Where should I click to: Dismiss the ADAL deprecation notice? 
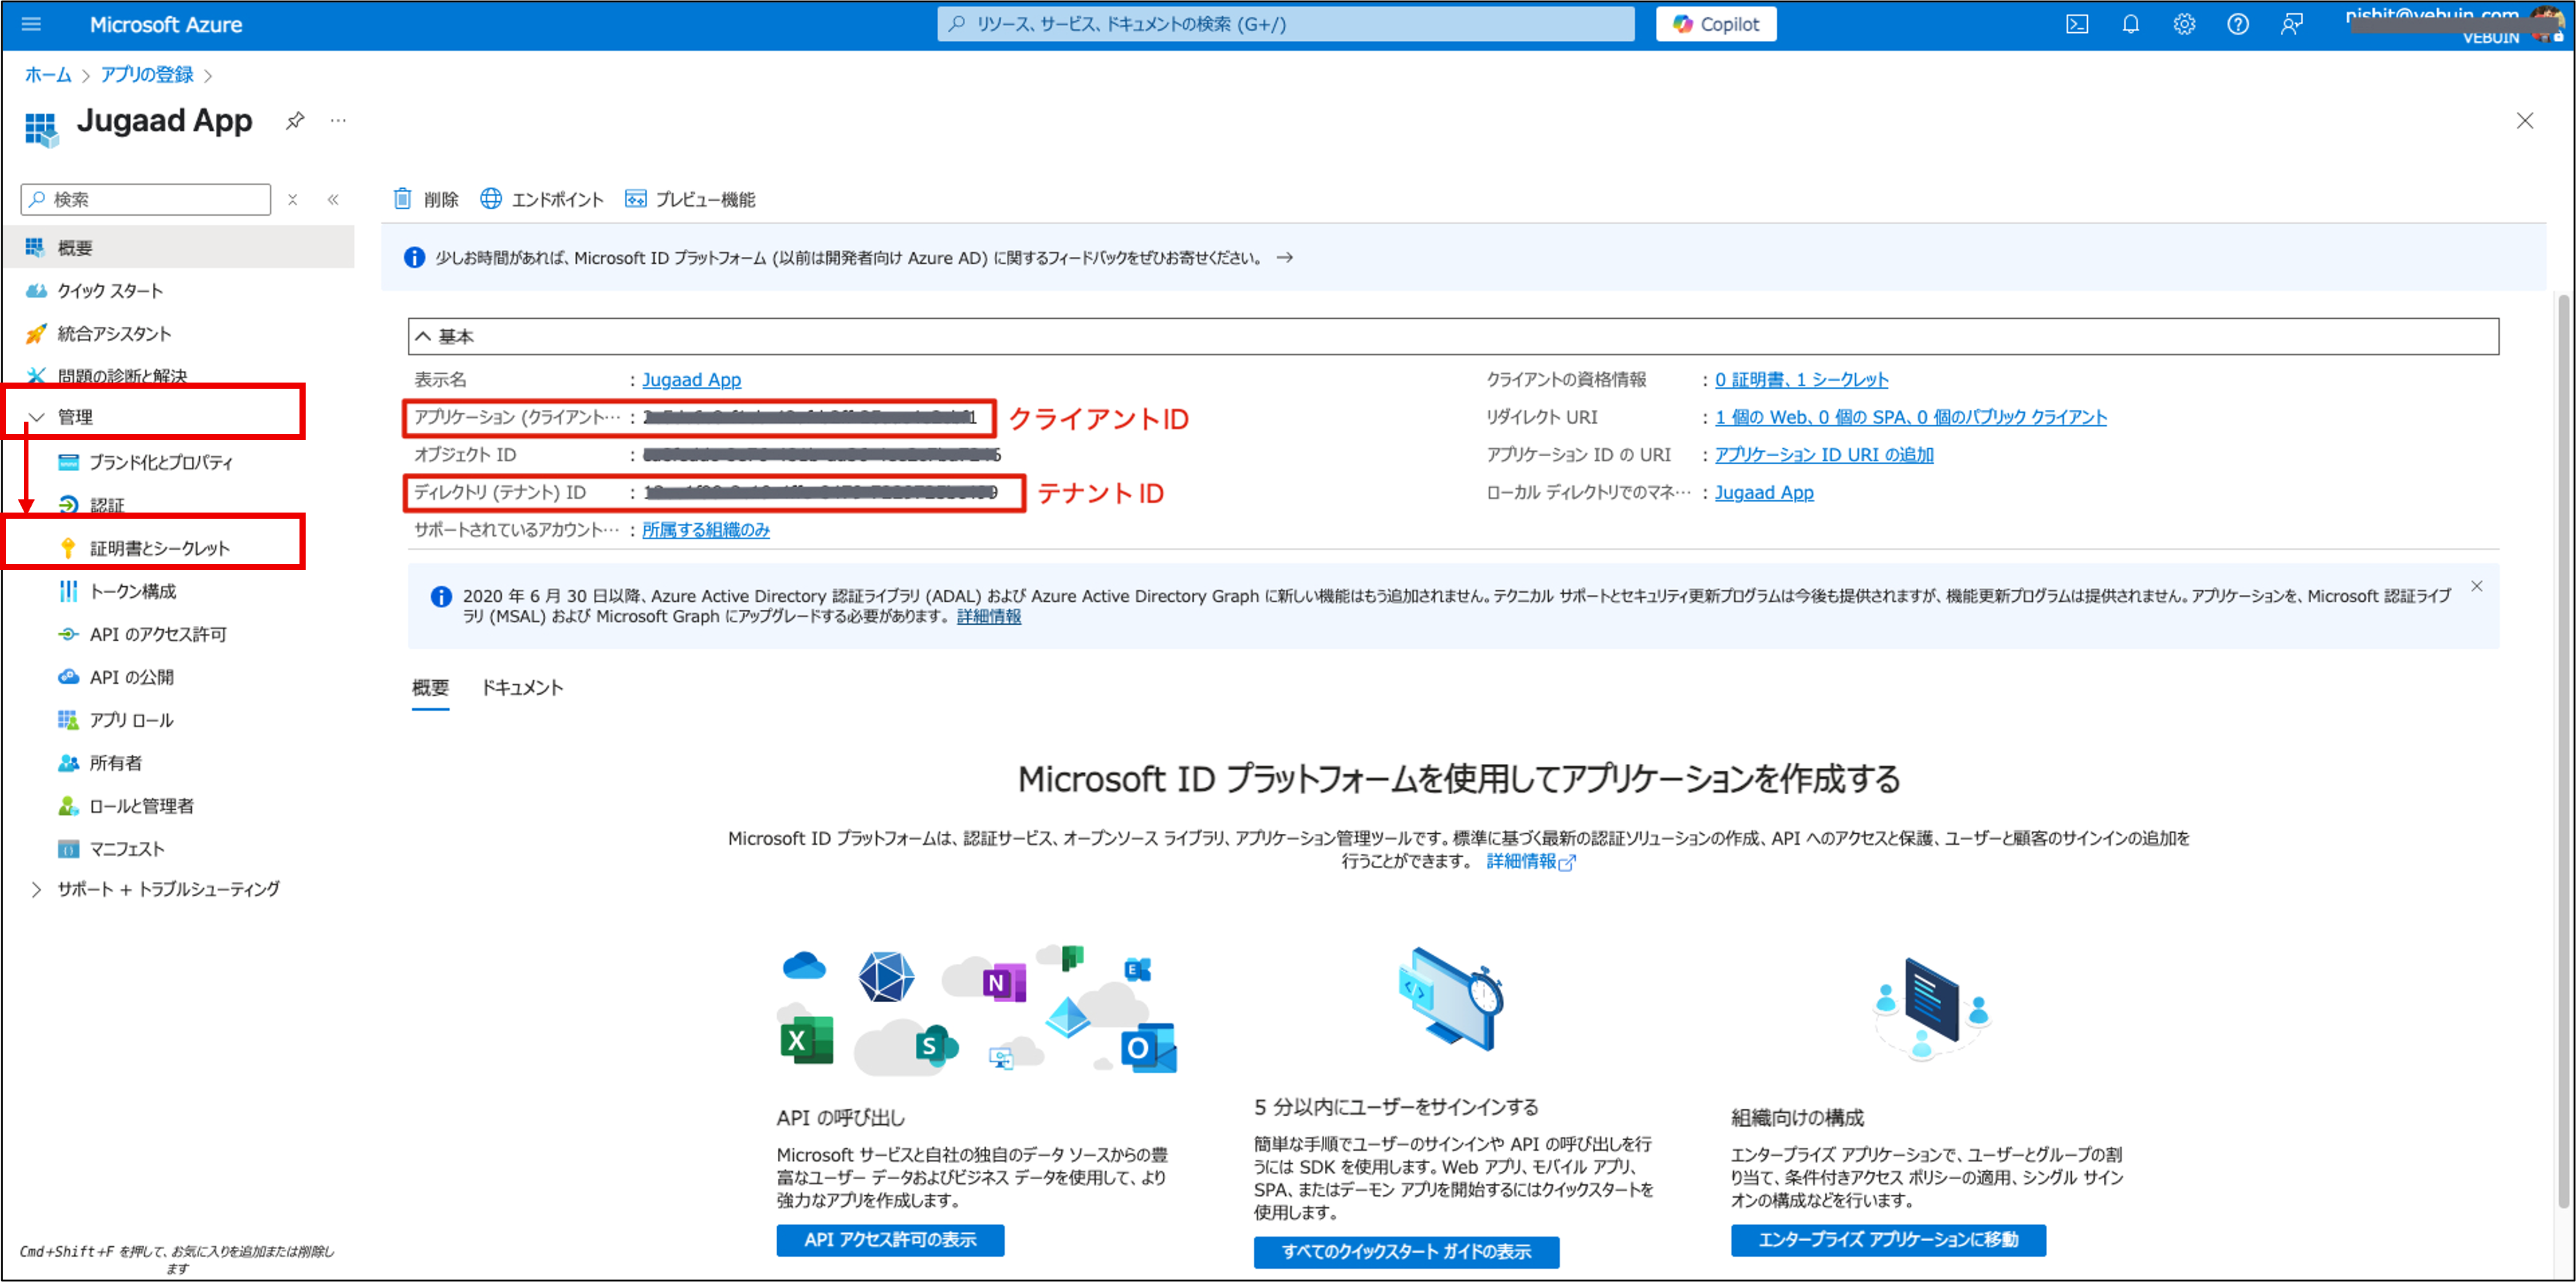(2476, 586)
